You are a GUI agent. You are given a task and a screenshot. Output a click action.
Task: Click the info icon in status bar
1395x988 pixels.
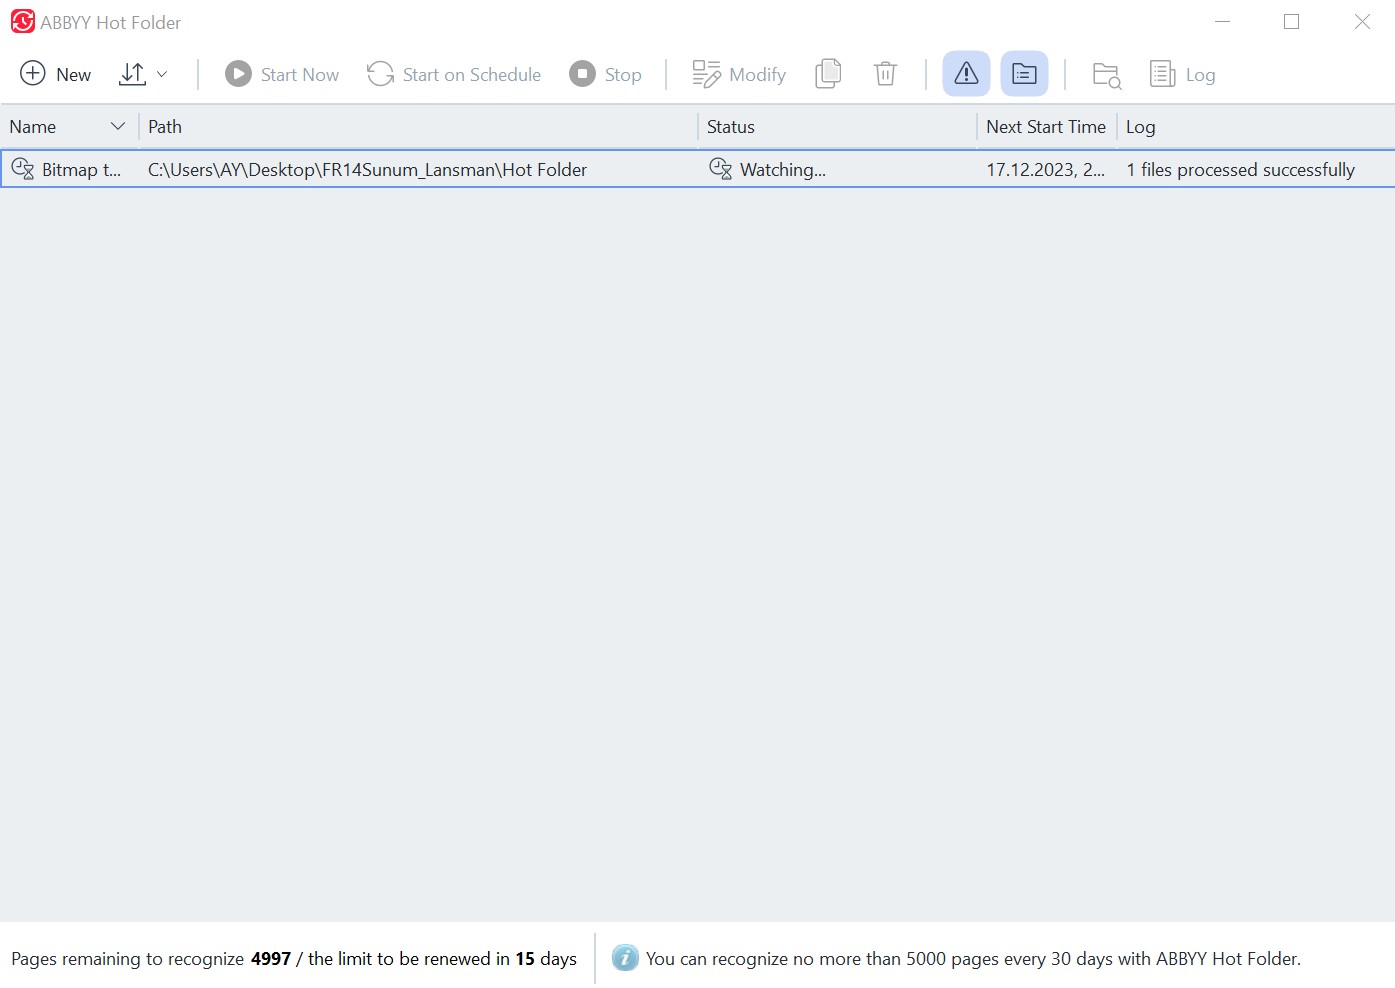click(x=625, y=958)
